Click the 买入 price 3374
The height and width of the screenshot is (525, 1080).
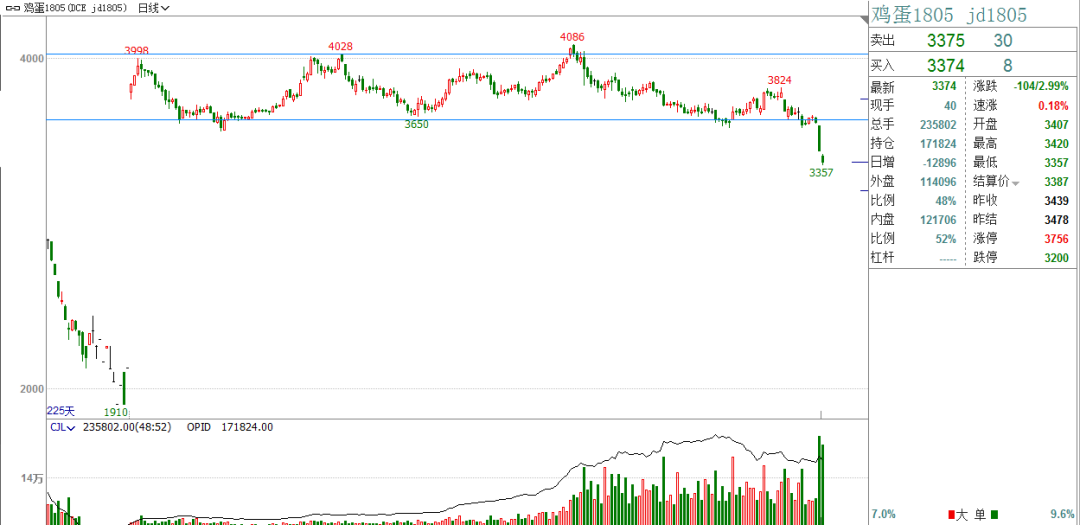(945, 64)
